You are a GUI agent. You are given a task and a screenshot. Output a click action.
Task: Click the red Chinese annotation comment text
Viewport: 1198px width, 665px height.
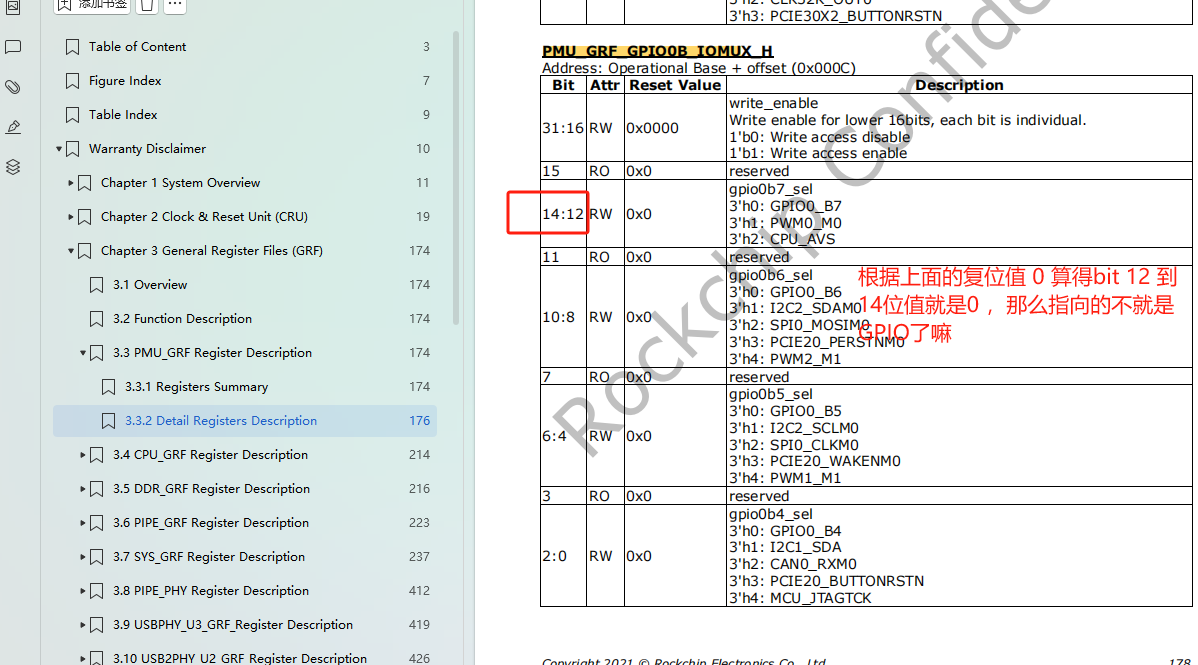[1017, 304]
